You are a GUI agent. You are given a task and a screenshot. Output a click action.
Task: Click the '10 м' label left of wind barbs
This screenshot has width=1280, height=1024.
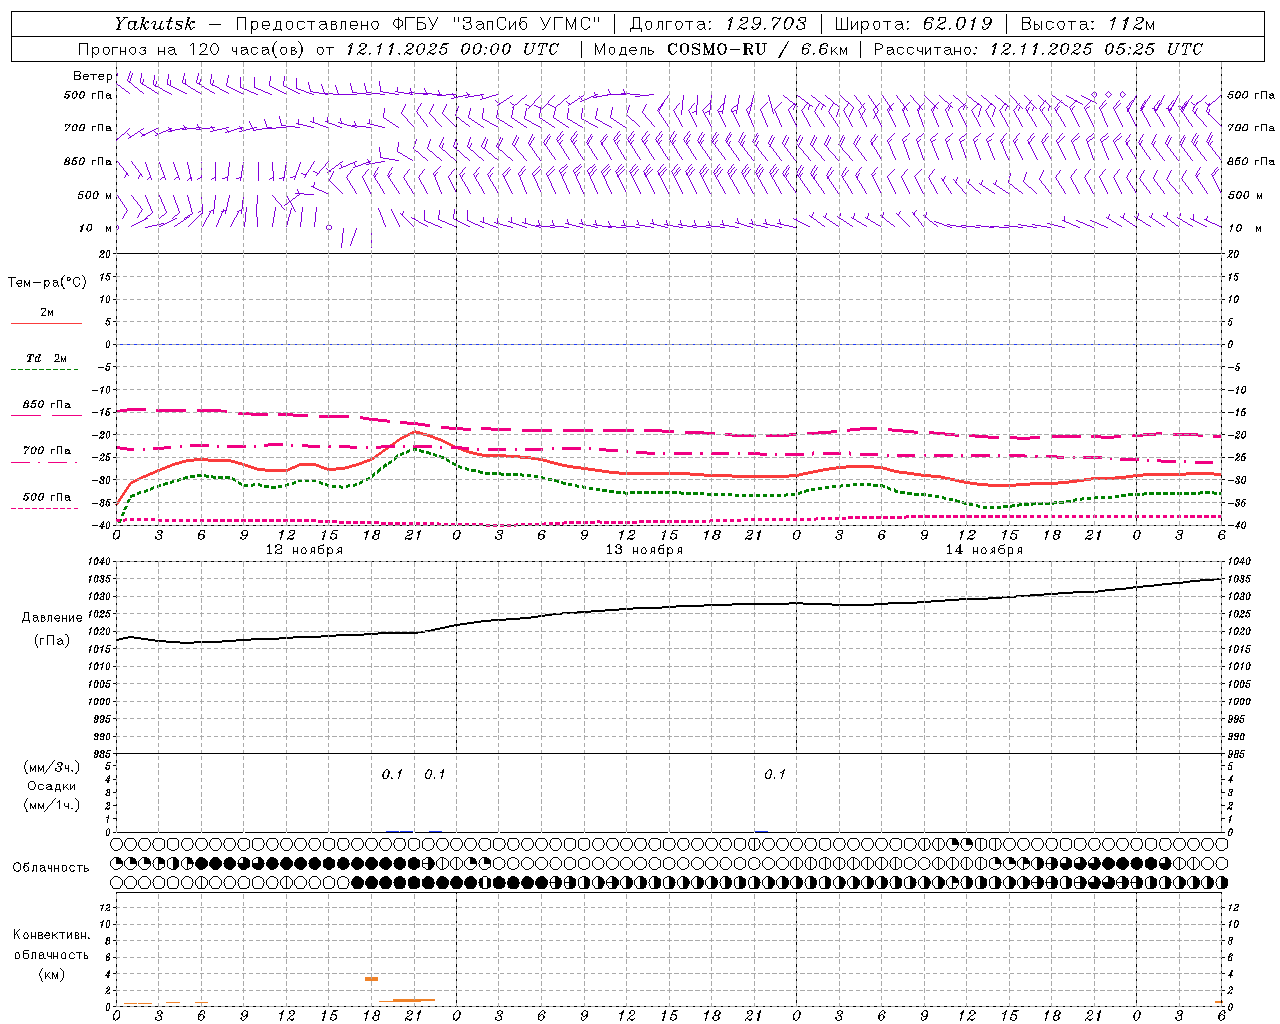[96, 228]
